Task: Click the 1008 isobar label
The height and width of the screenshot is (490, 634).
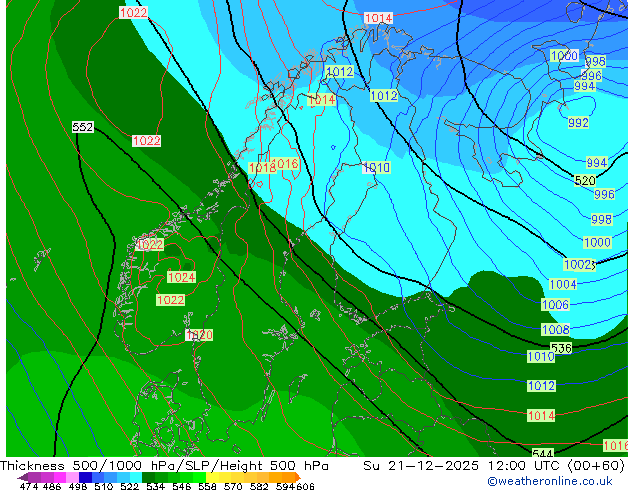Action: (555, 330)
